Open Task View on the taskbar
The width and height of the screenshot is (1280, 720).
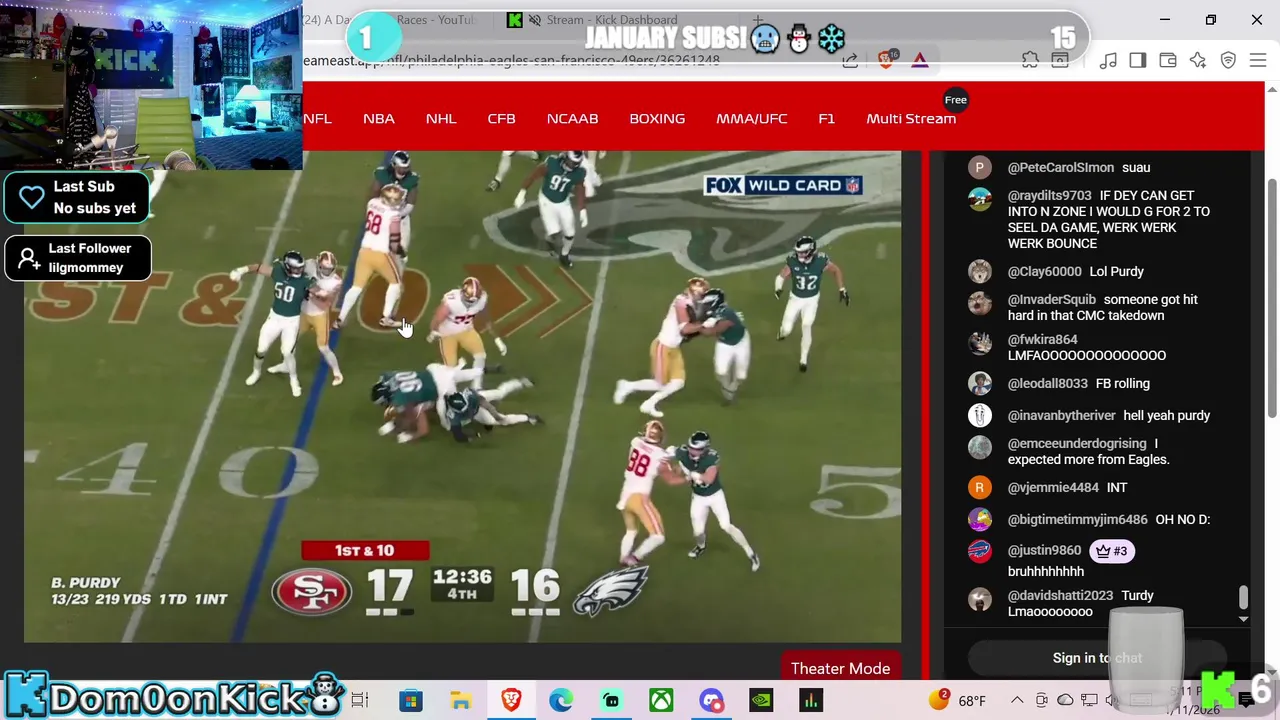[360, 700]
